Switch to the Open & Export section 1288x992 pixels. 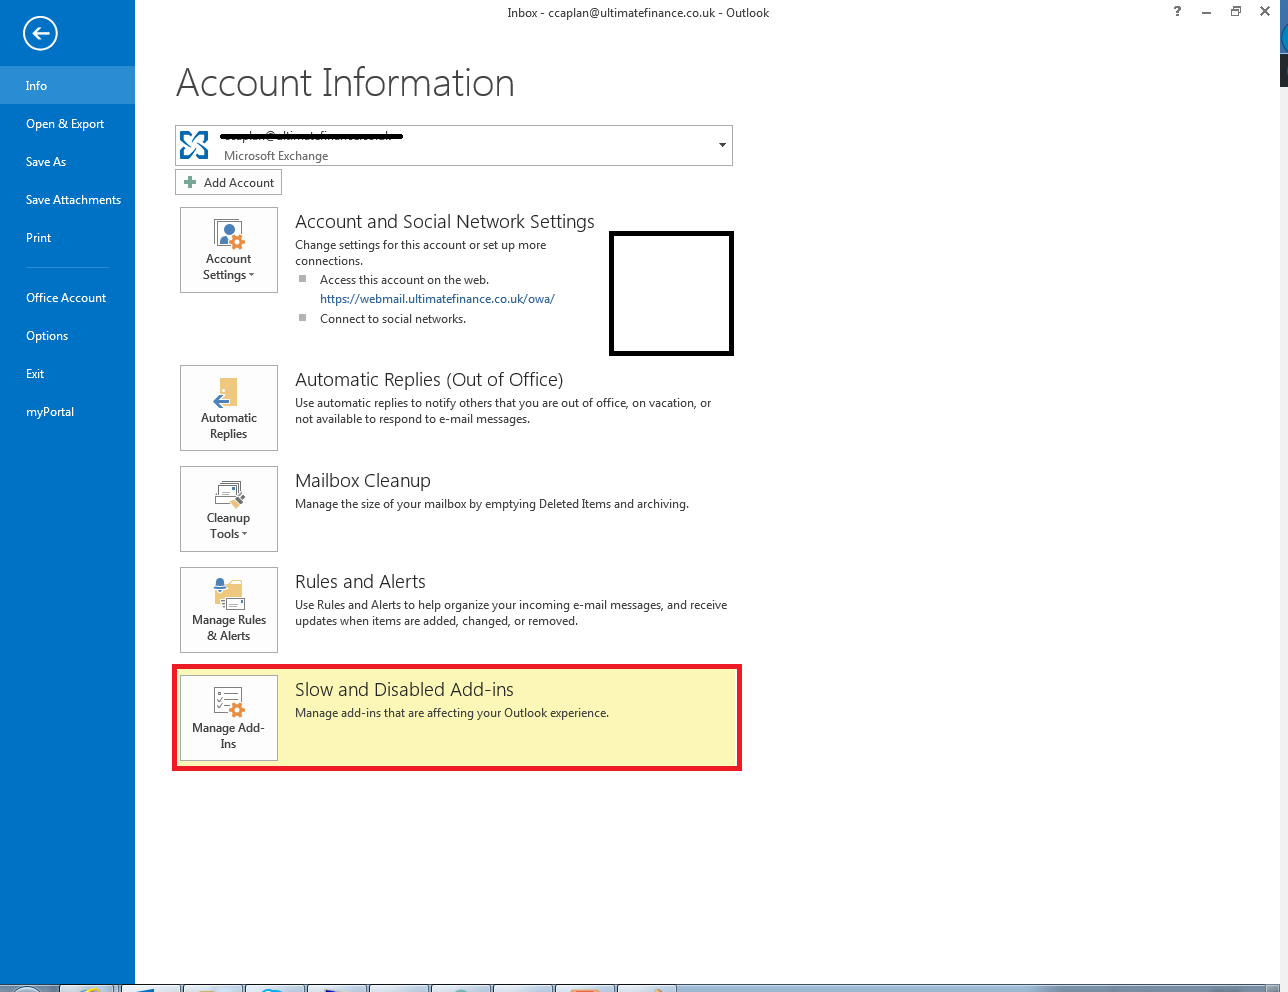pyautogui.click(x=65, y=123)
